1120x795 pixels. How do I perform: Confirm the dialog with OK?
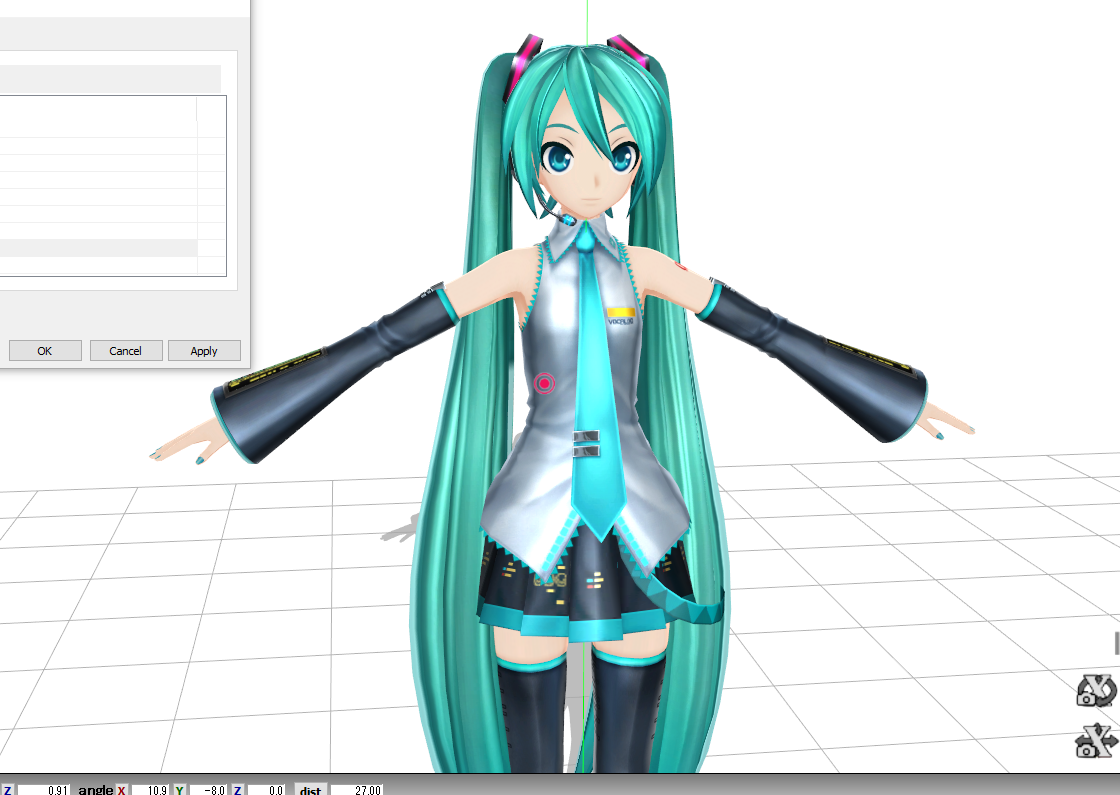(x=45, y=351)
